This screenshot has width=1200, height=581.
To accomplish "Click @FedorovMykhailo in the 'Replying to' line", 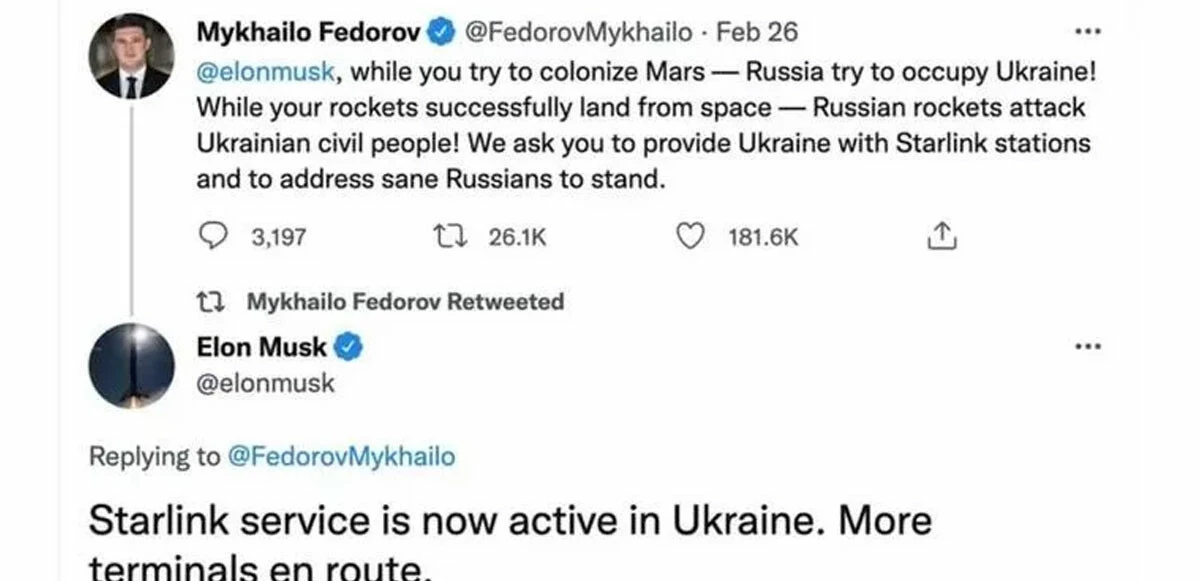I will (x=340, y=457).
